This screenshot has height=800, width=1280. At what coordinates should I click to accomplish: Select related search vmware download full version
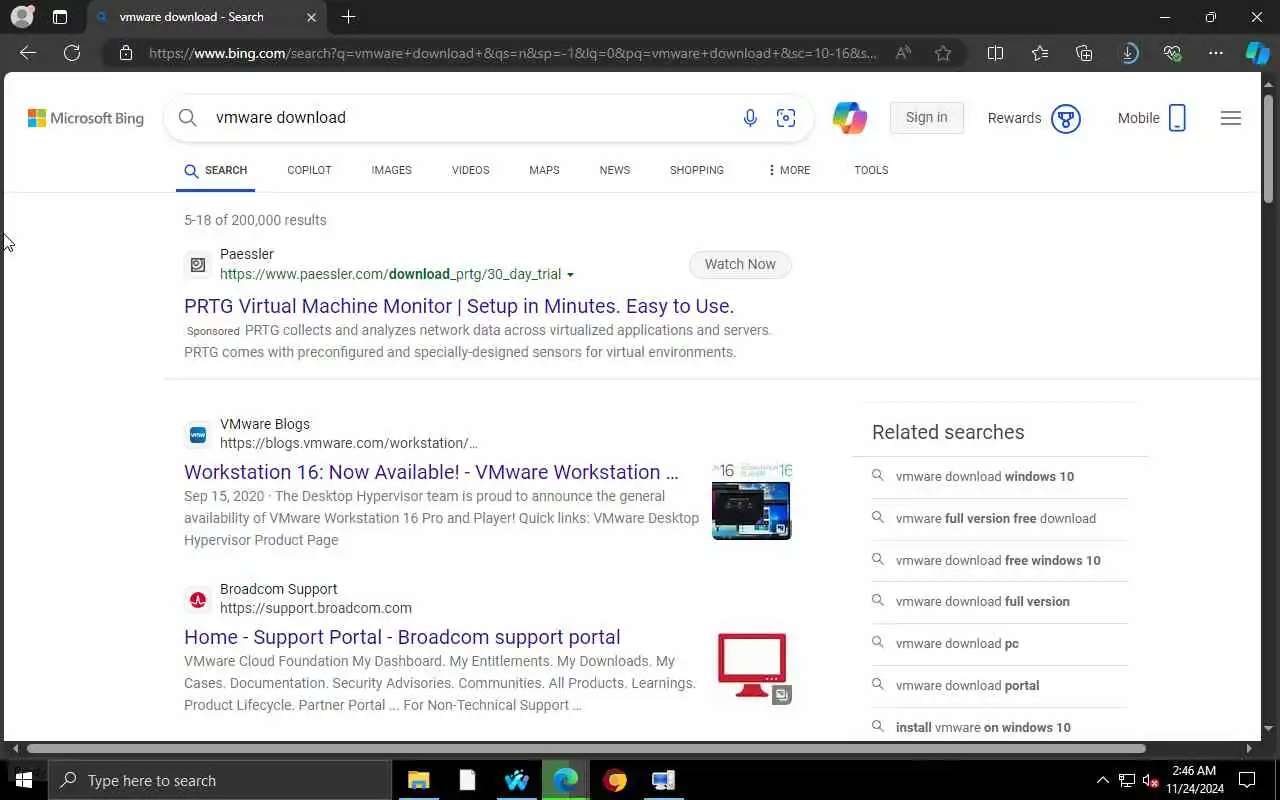click(x=983, y=602)
